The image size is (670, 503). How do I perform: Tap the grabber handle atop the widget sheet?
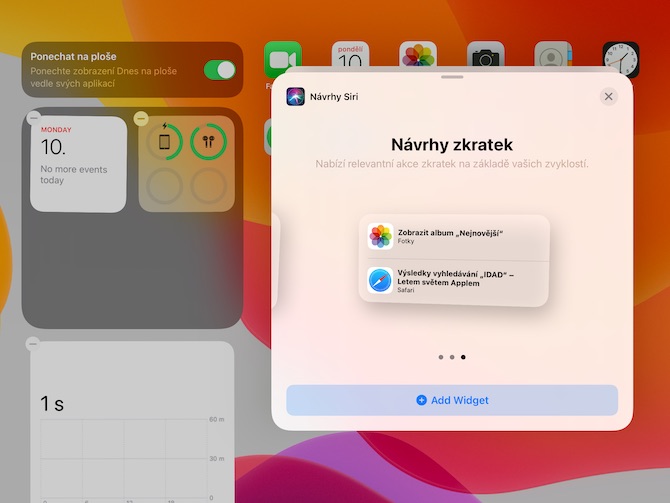coord(452,77)
